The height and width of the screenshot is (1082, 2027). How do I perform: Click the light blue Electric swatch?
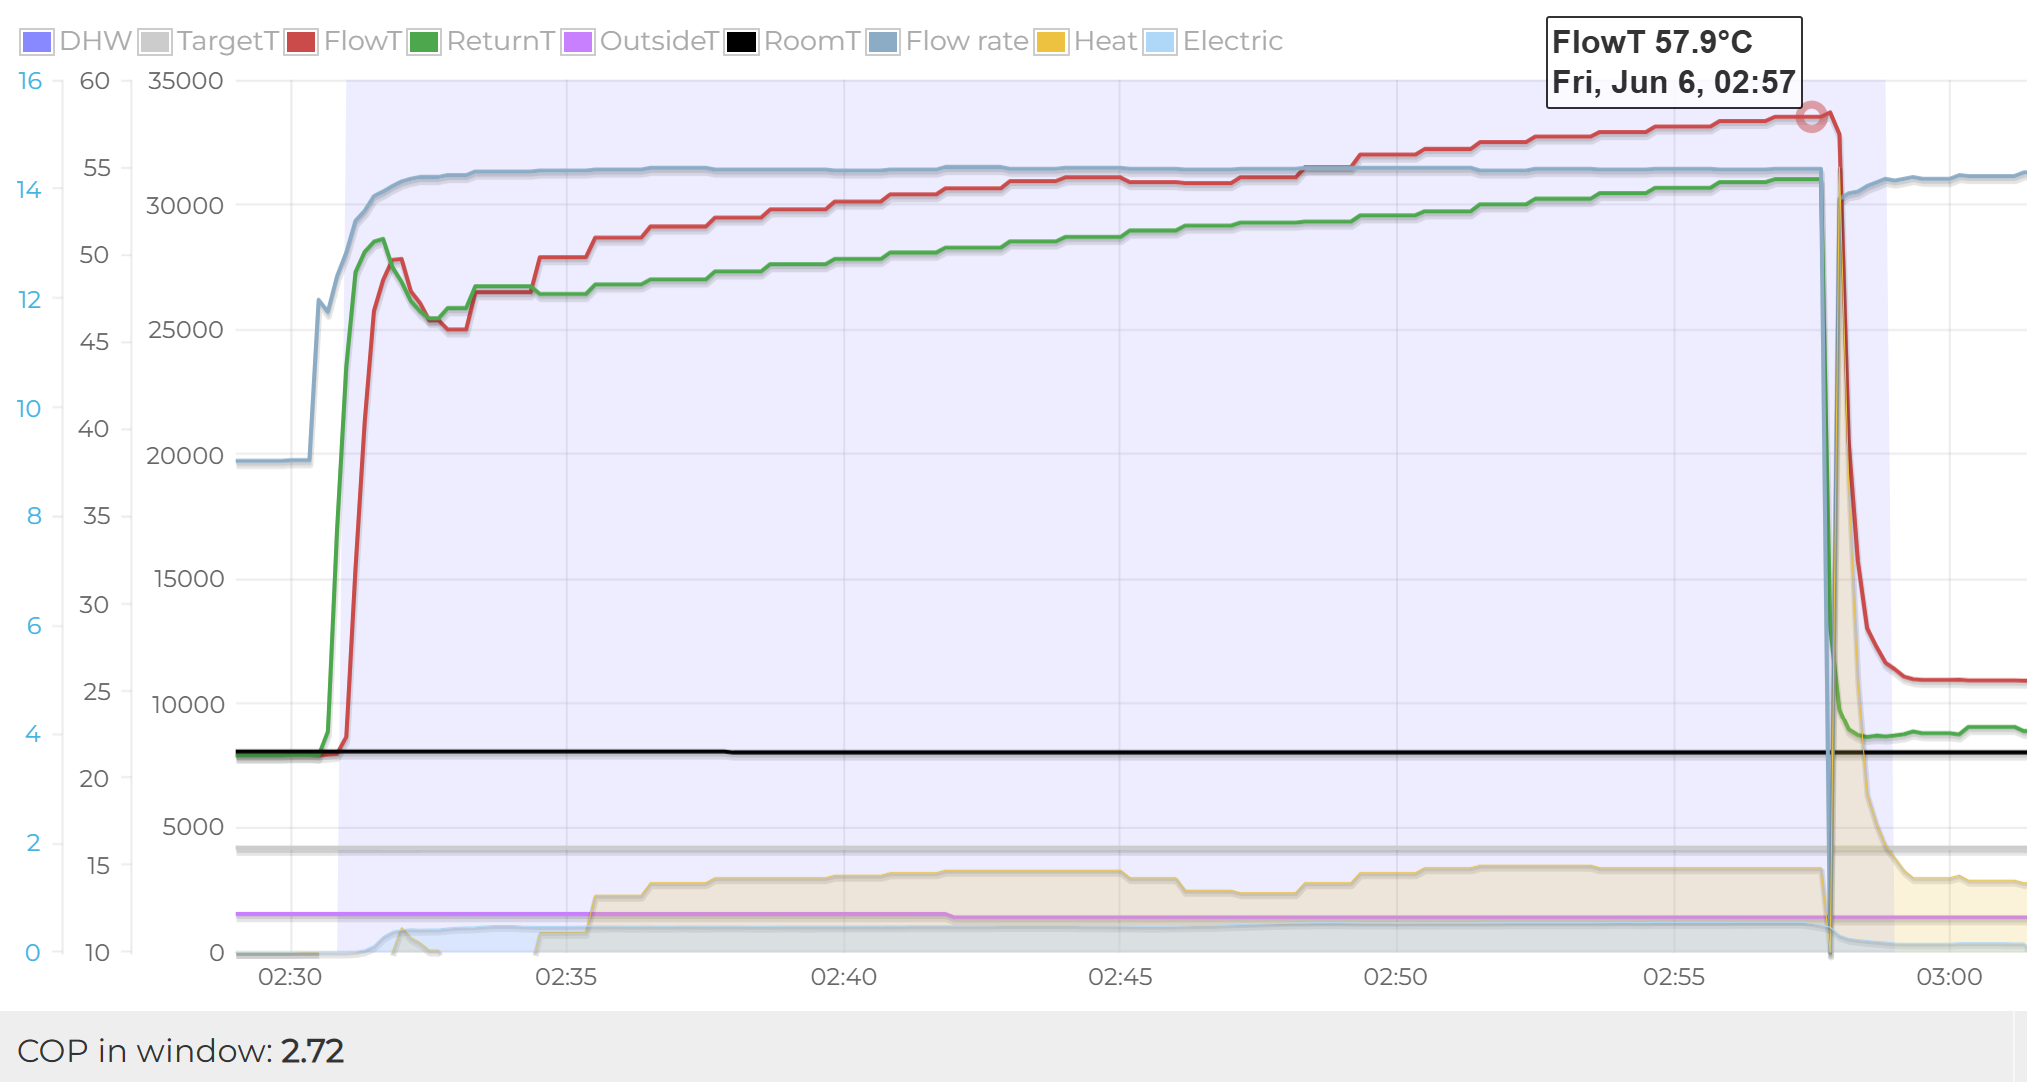point(1160,42)
